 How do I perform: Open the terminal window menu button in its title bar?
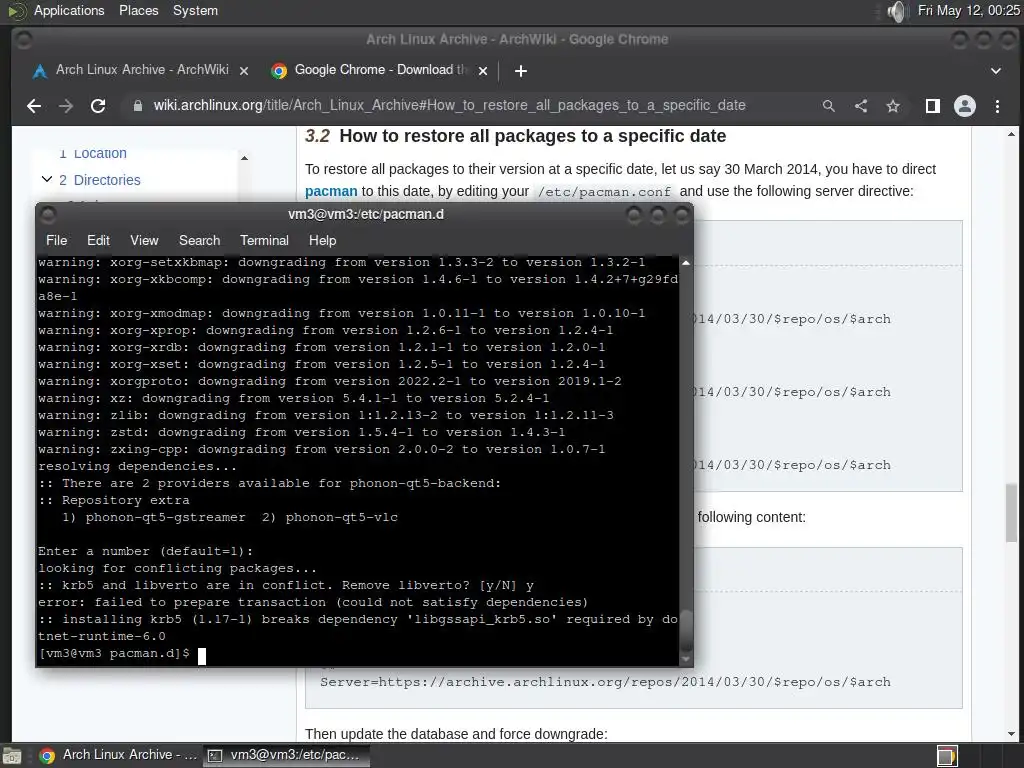[48, 215]
